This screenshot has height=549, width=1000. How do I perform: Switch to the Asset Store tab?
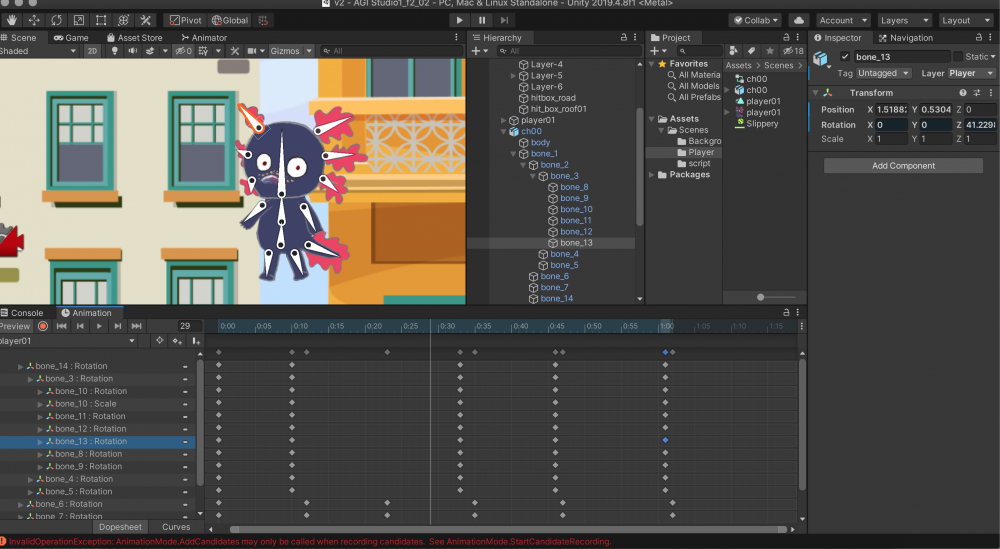[135, 38]
